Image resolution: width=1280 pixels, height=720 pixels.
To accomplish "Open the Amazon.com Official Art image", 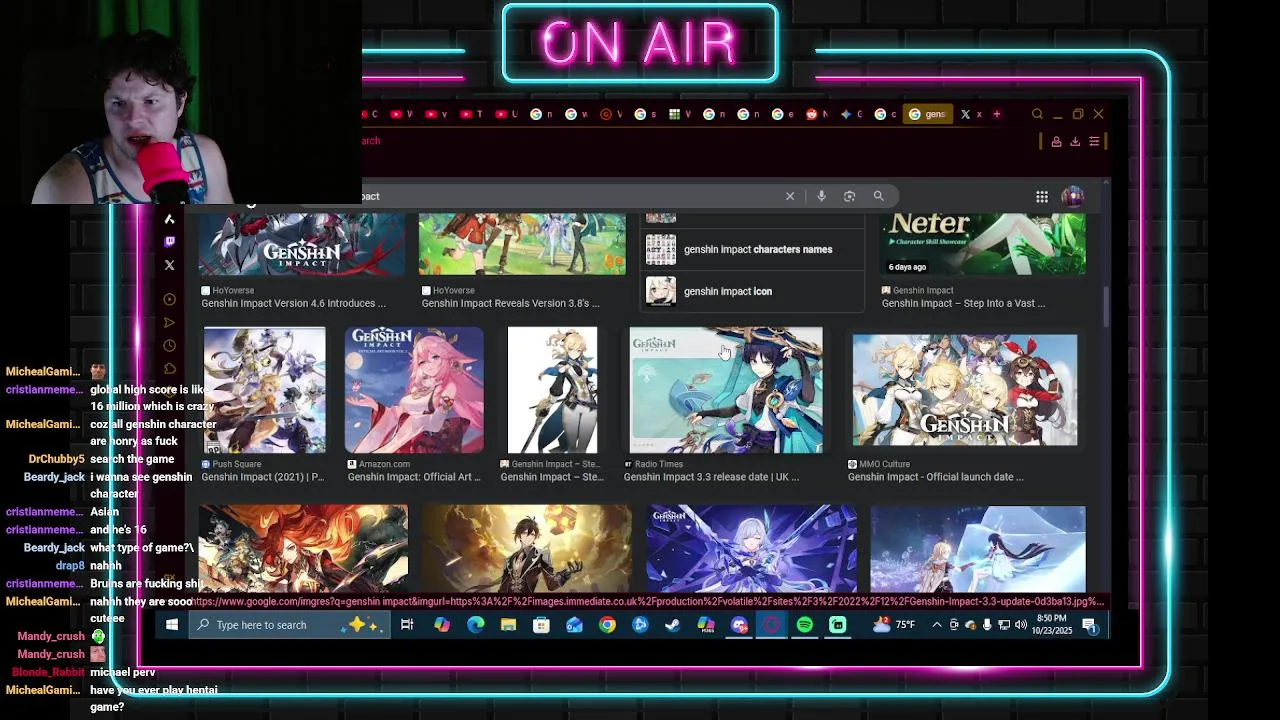I will pos(414,390).
